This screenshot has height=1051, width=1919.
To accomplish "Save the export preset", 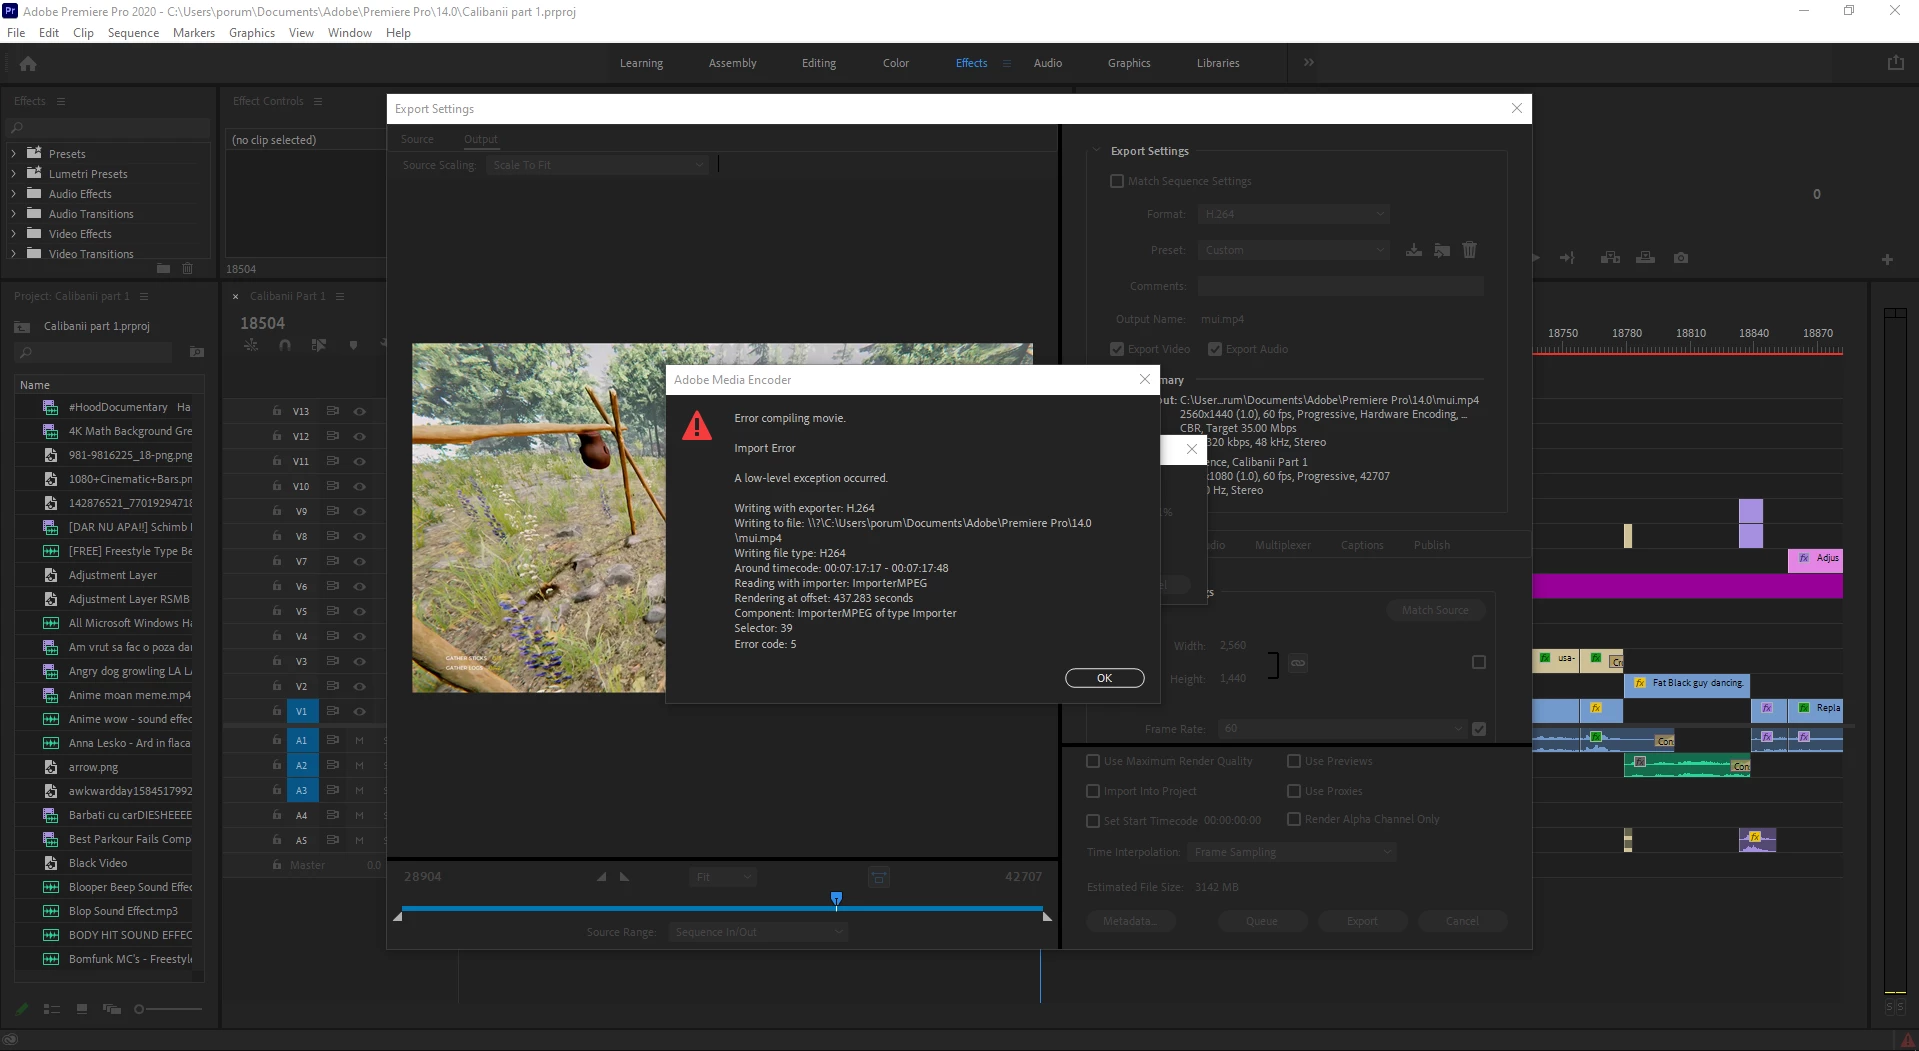I will tap(1413, 250).
